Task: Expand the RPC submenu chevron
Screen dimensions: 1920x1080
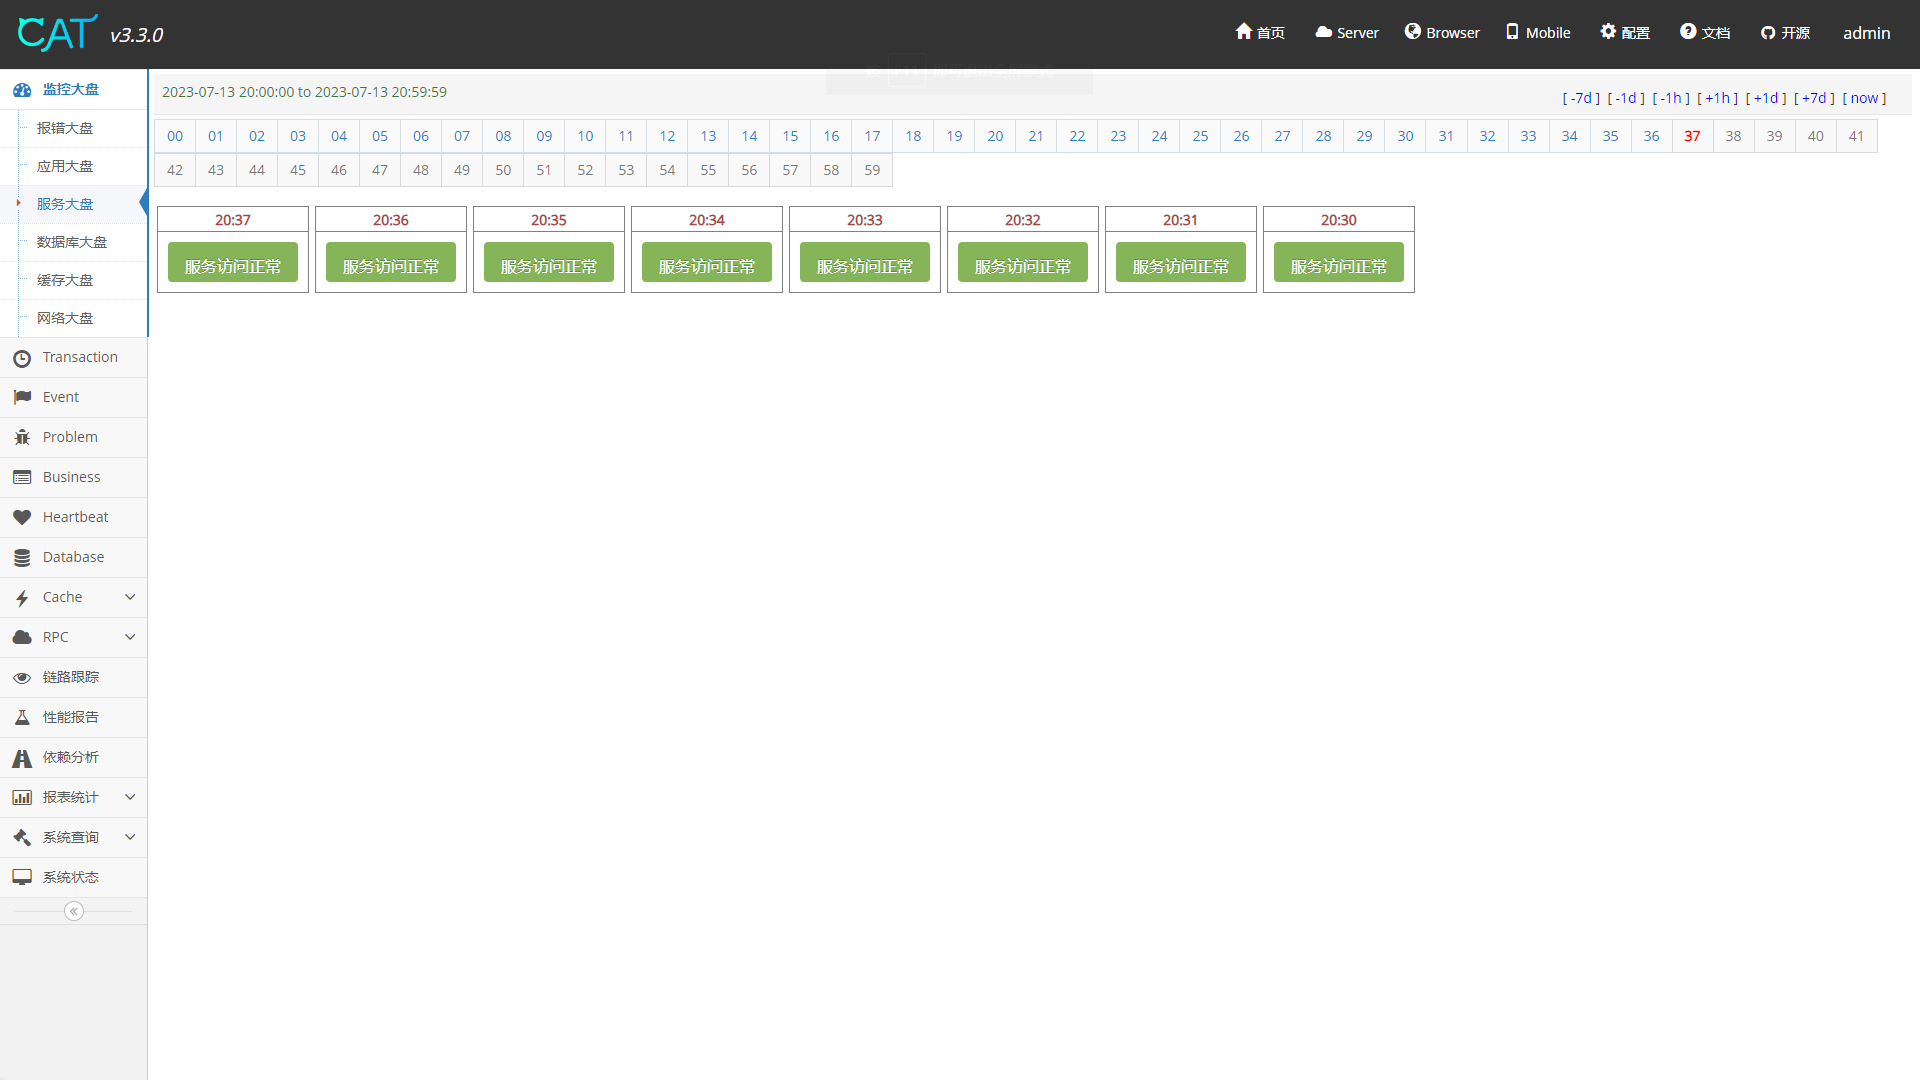Action: click(130, 637)
